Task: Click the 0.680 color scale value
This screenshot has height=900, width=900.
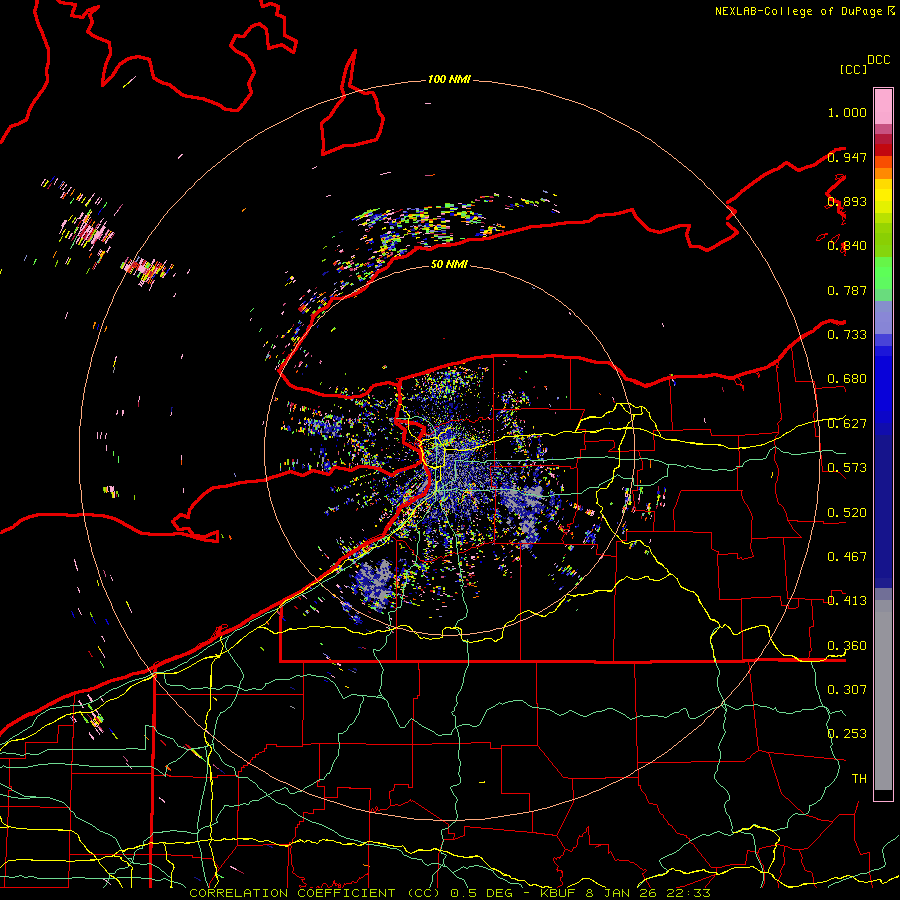Action: pyautogui.click(x=847, y=379)
